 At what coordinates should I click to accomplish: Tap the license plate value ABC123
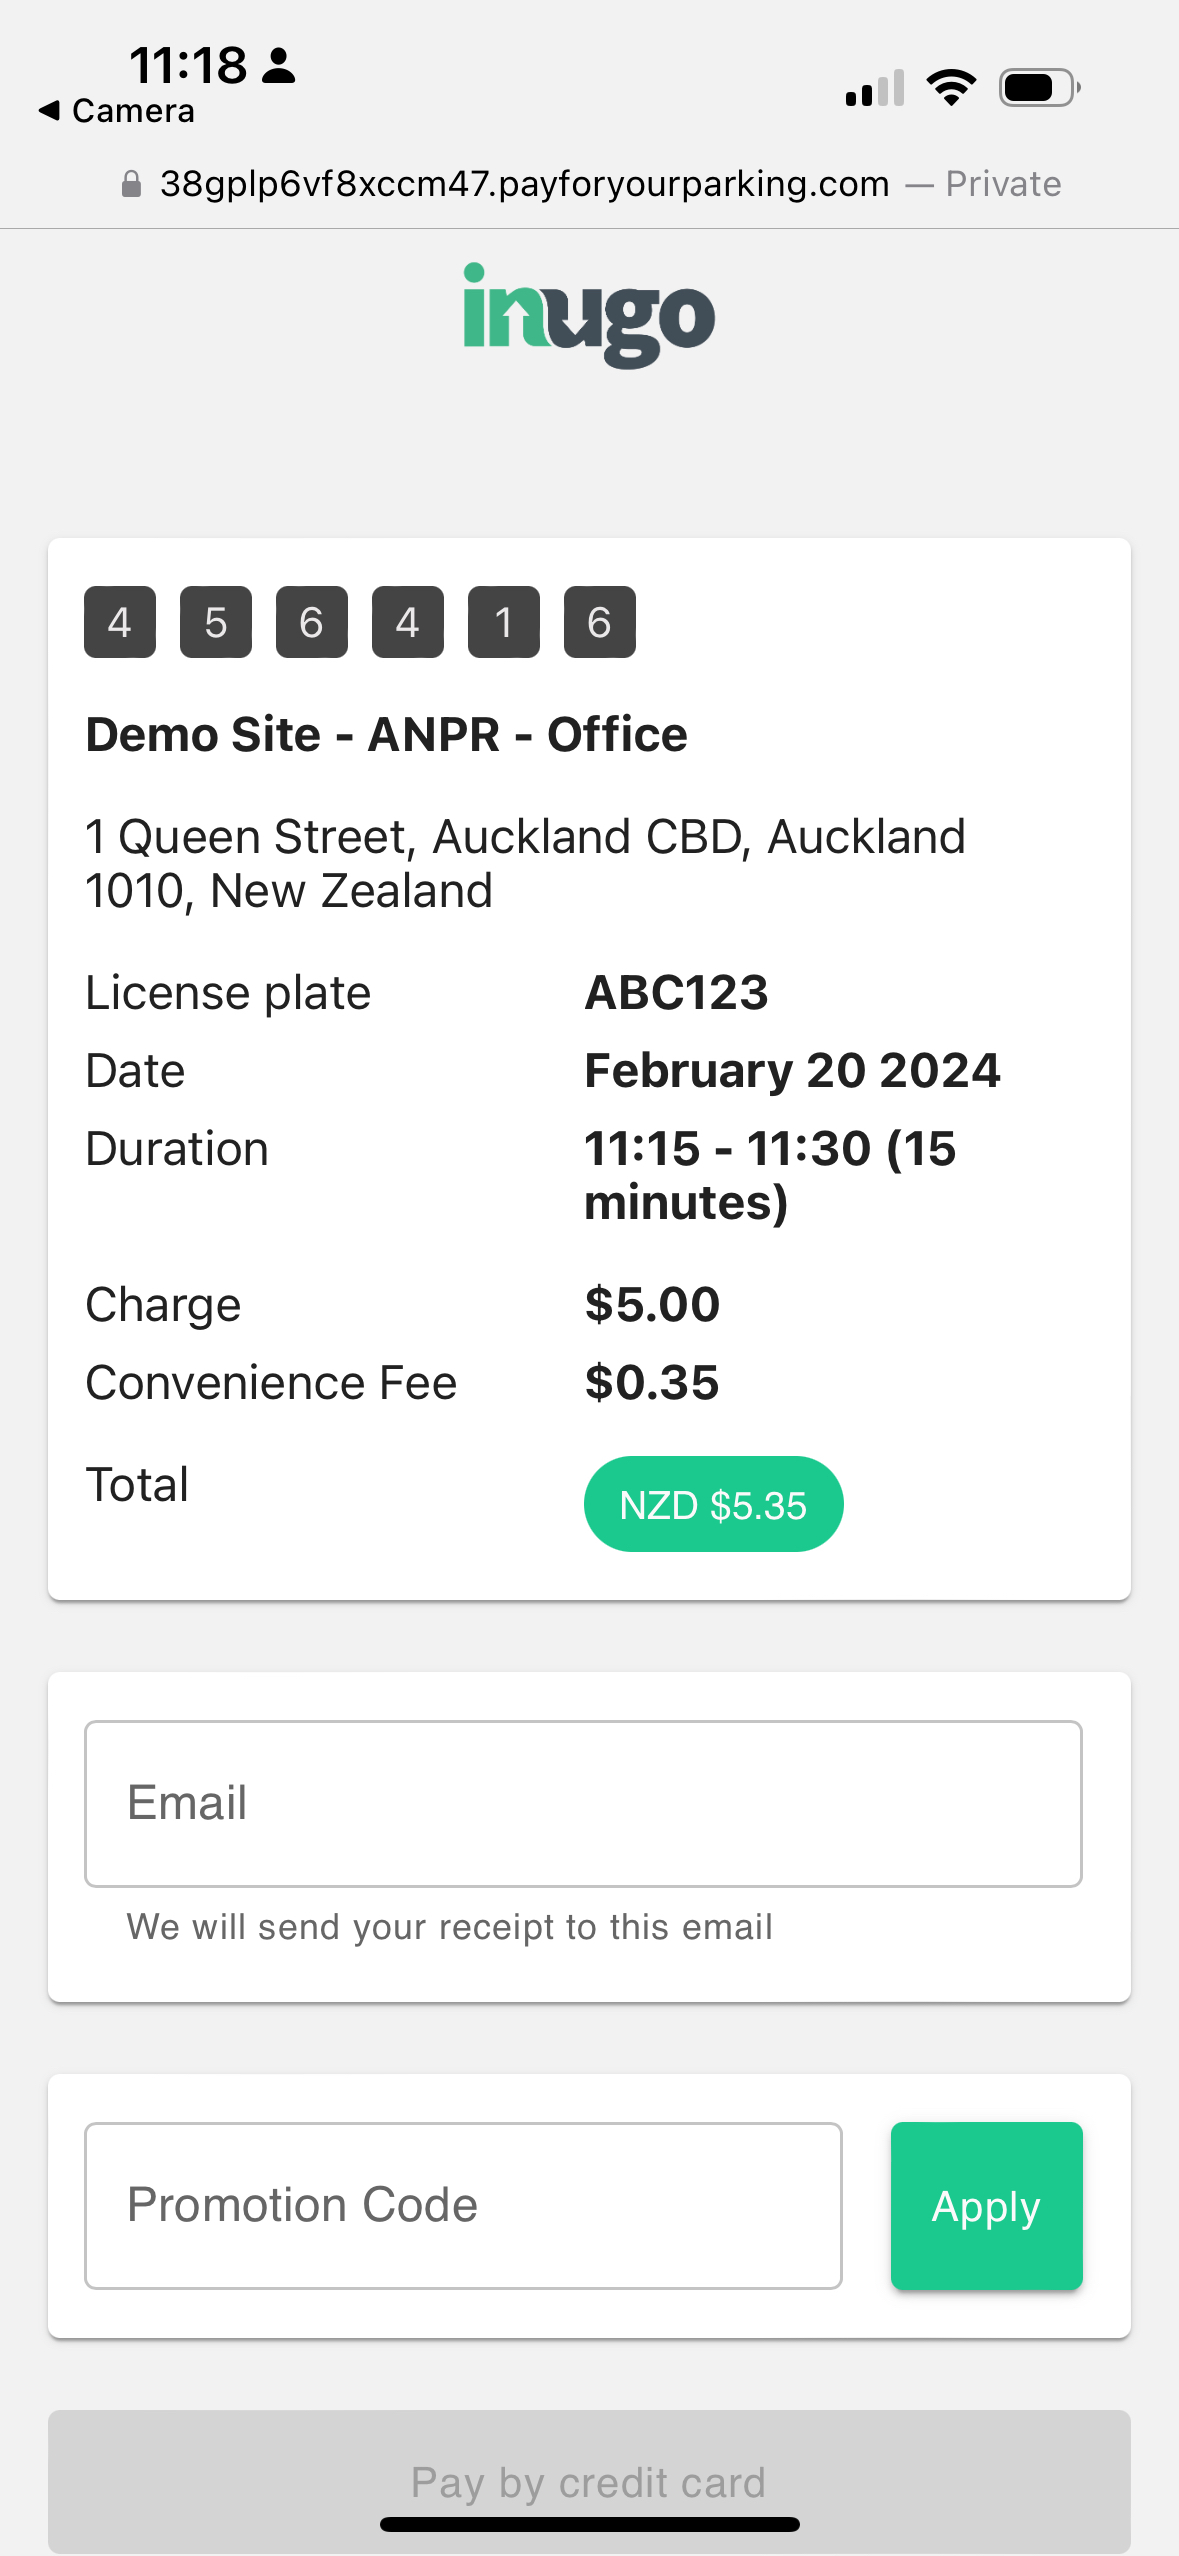point(676,993)
